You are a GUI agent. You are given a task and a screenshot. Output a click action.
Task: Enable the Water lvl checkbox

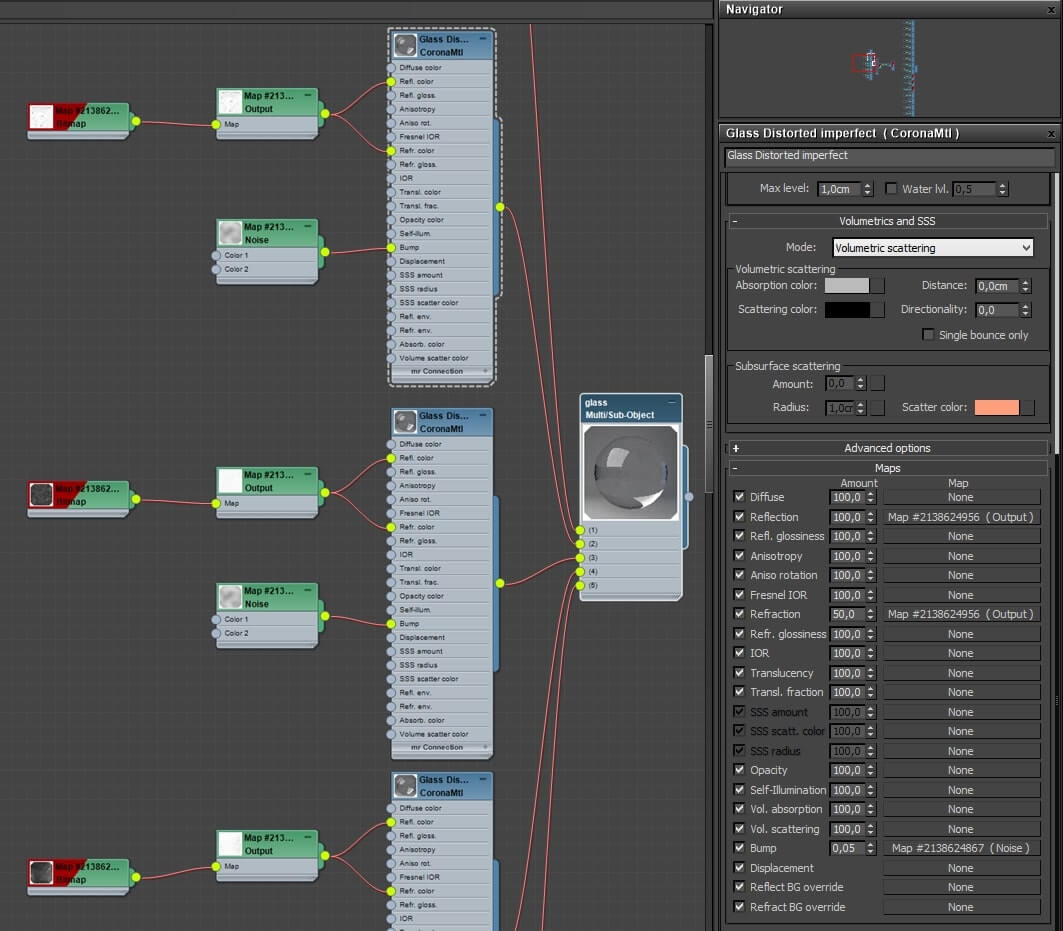click(889, 188)
